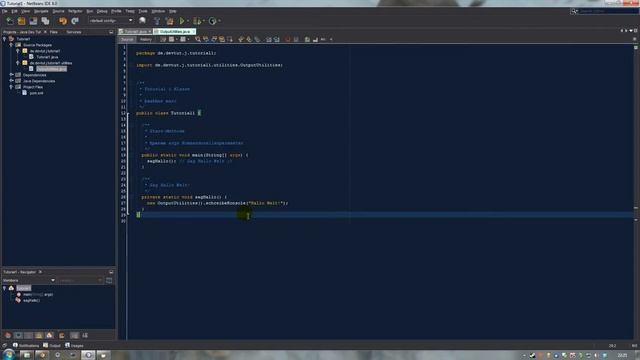
Task: Click the Save All toolbar icon
Action: pyautogui.click(x=45, y=21)
